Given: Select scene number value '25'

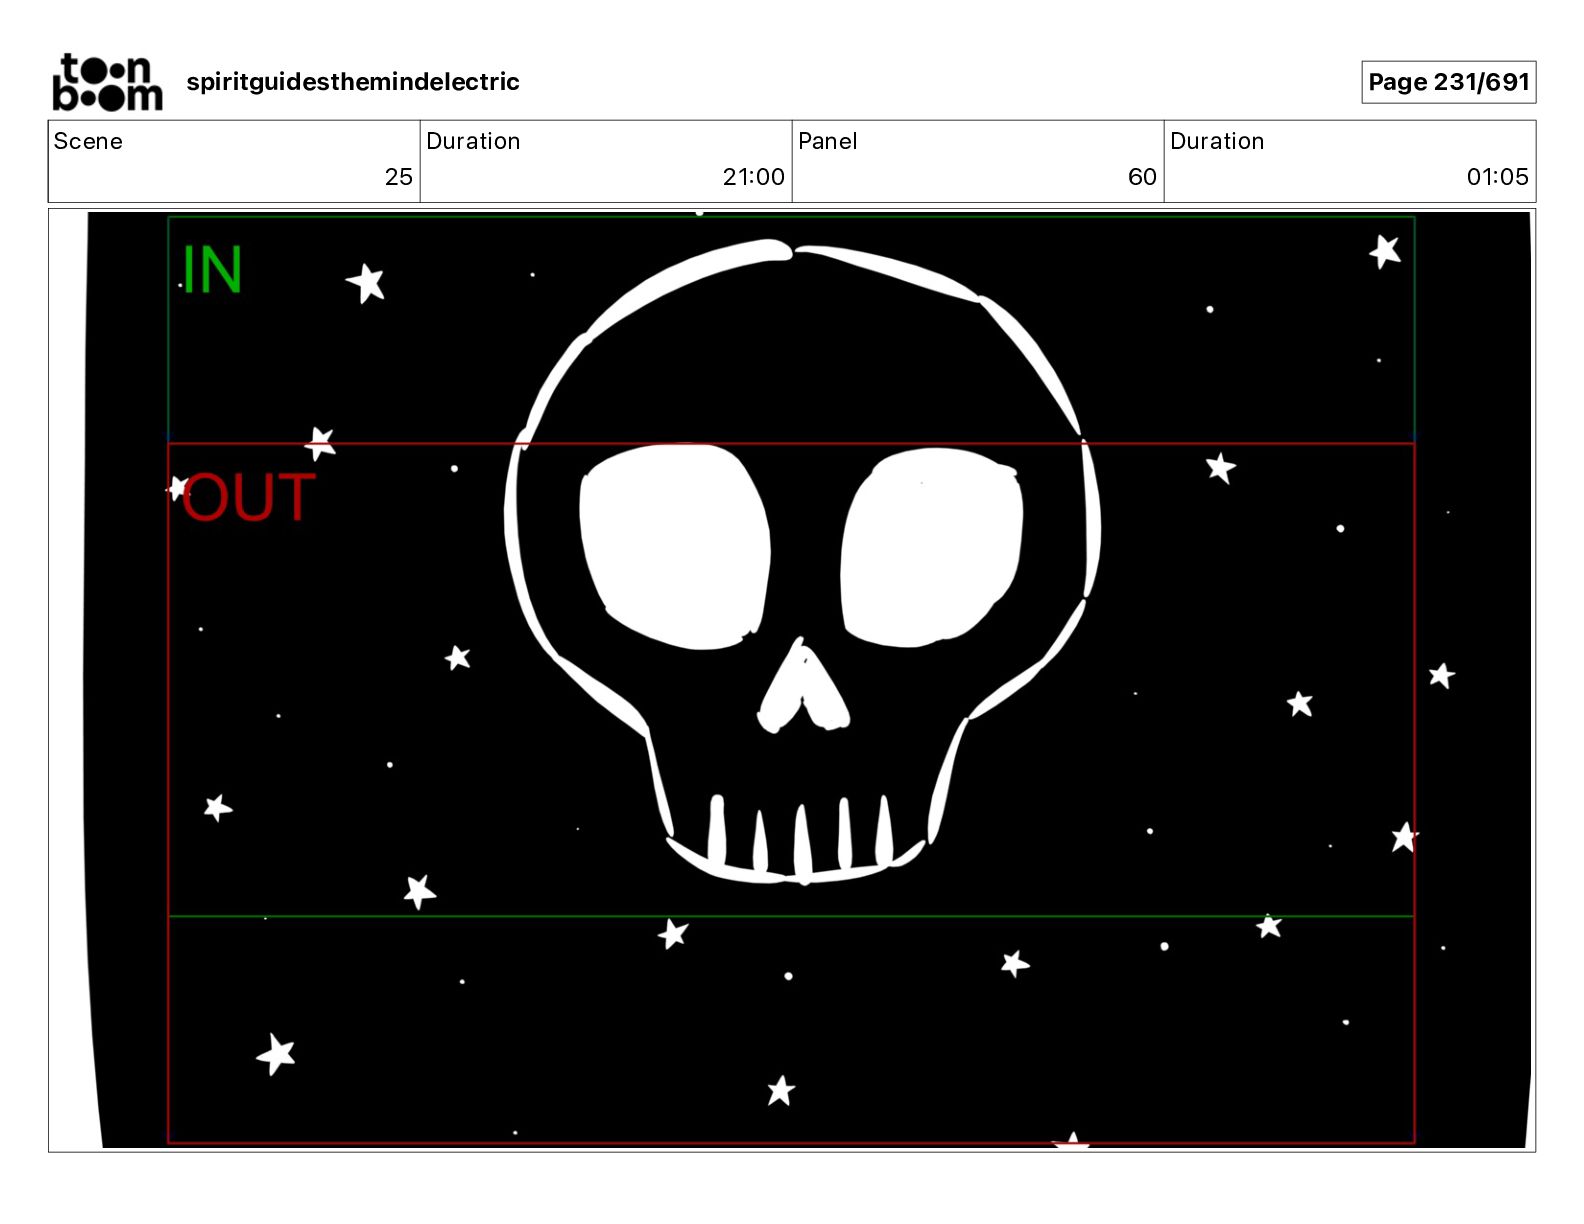Looking at the screenshot, I should click(x=398, y=177).
